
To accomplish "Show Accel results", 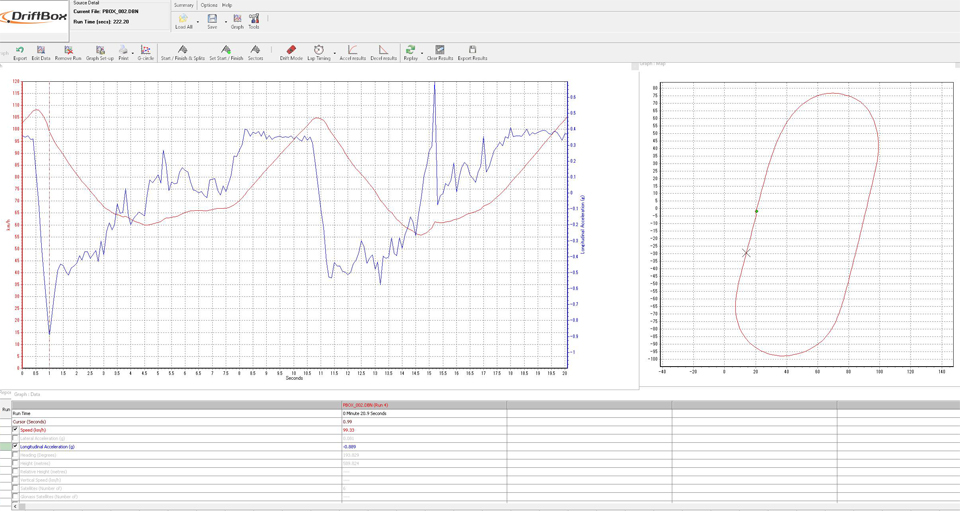I will [x=352, y=52].
